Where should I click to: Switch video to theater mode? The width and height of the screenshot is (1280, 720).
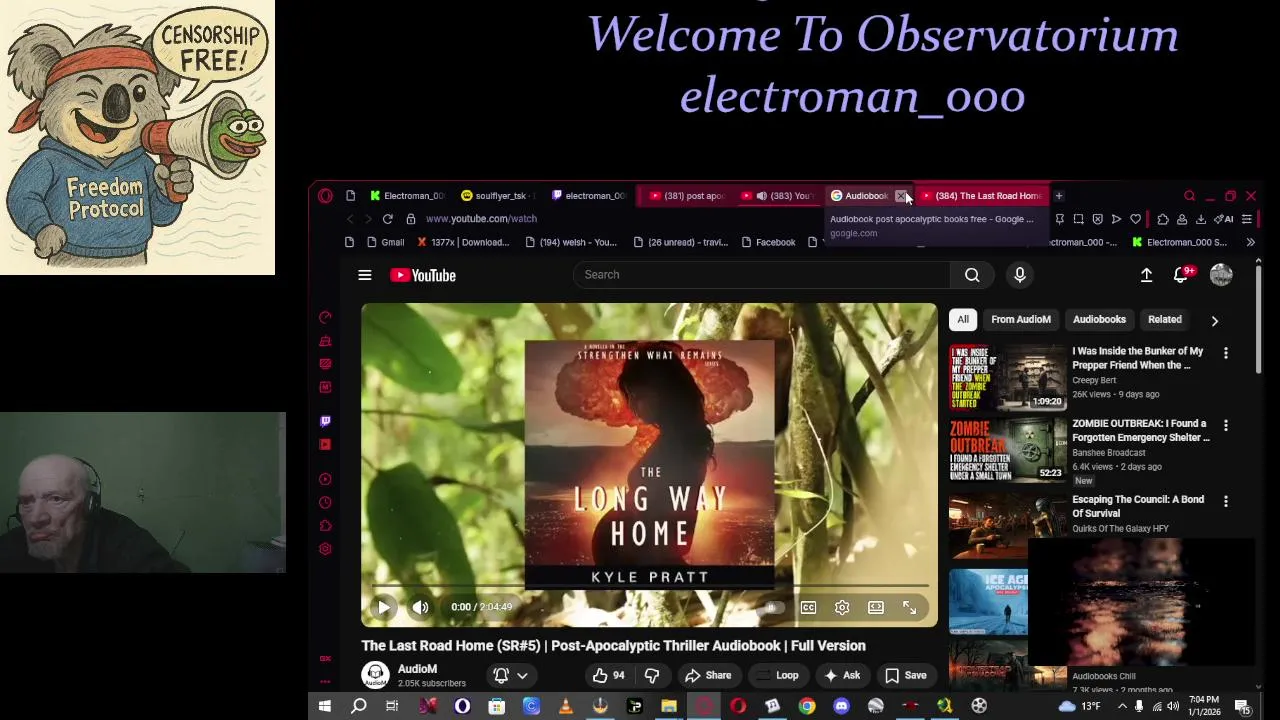click(x=876, y=607)
